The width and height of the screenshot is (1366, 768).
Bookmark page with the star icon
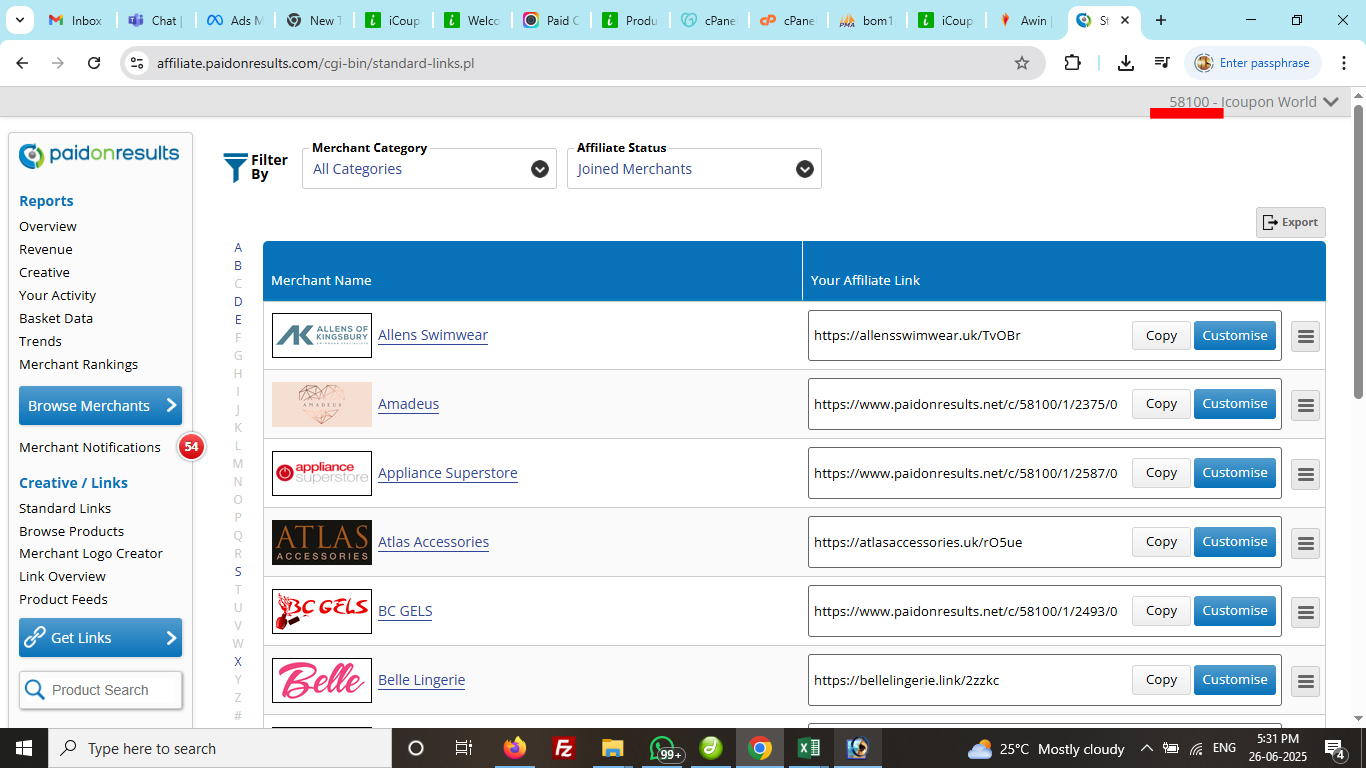pos(1021,63)
